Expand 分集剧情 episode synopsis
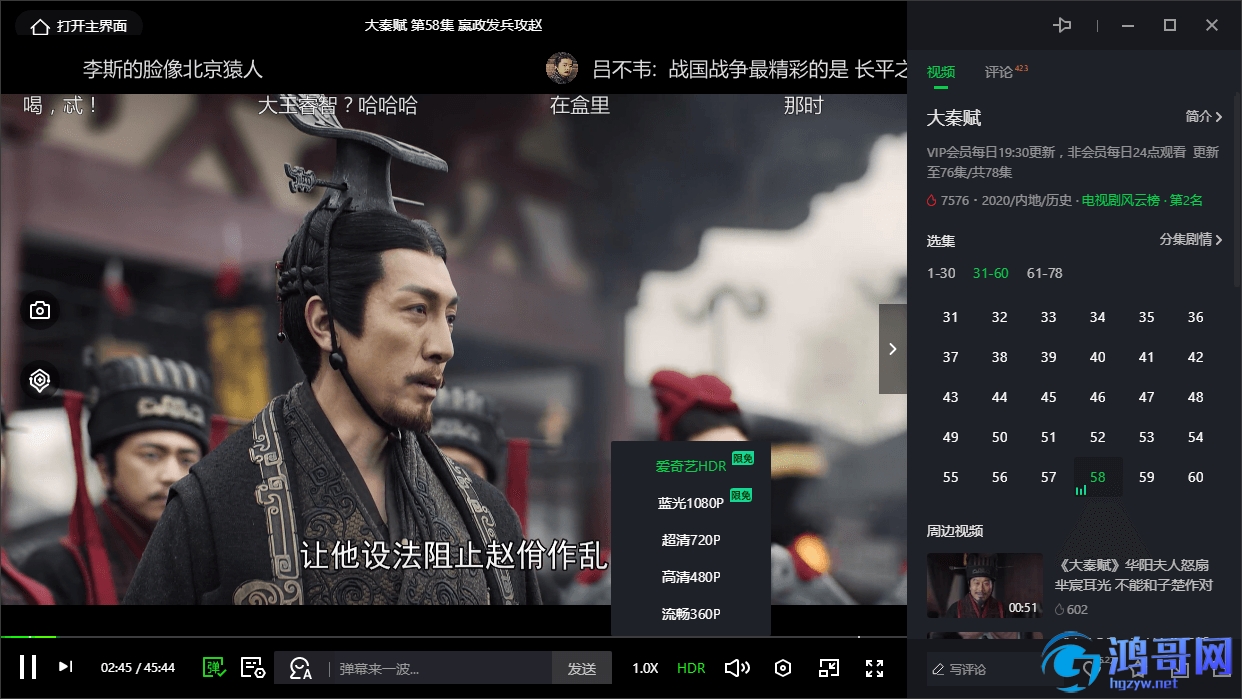 [x=1191, y=240]
